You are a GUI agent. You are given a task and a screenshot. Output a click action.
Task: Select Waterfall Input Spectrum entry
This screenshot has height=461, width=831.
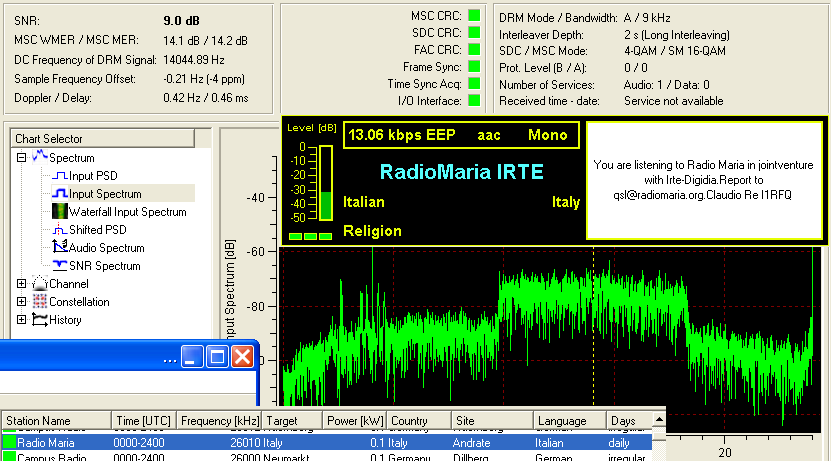128,211
